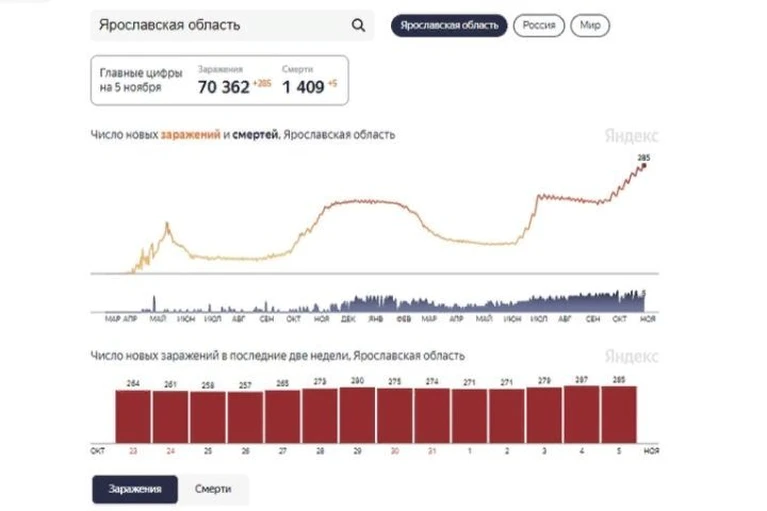The height and width of the screenshot is (511, 767).
Task: Focus the Ярославская область search field
Action: tap(232, 25)
